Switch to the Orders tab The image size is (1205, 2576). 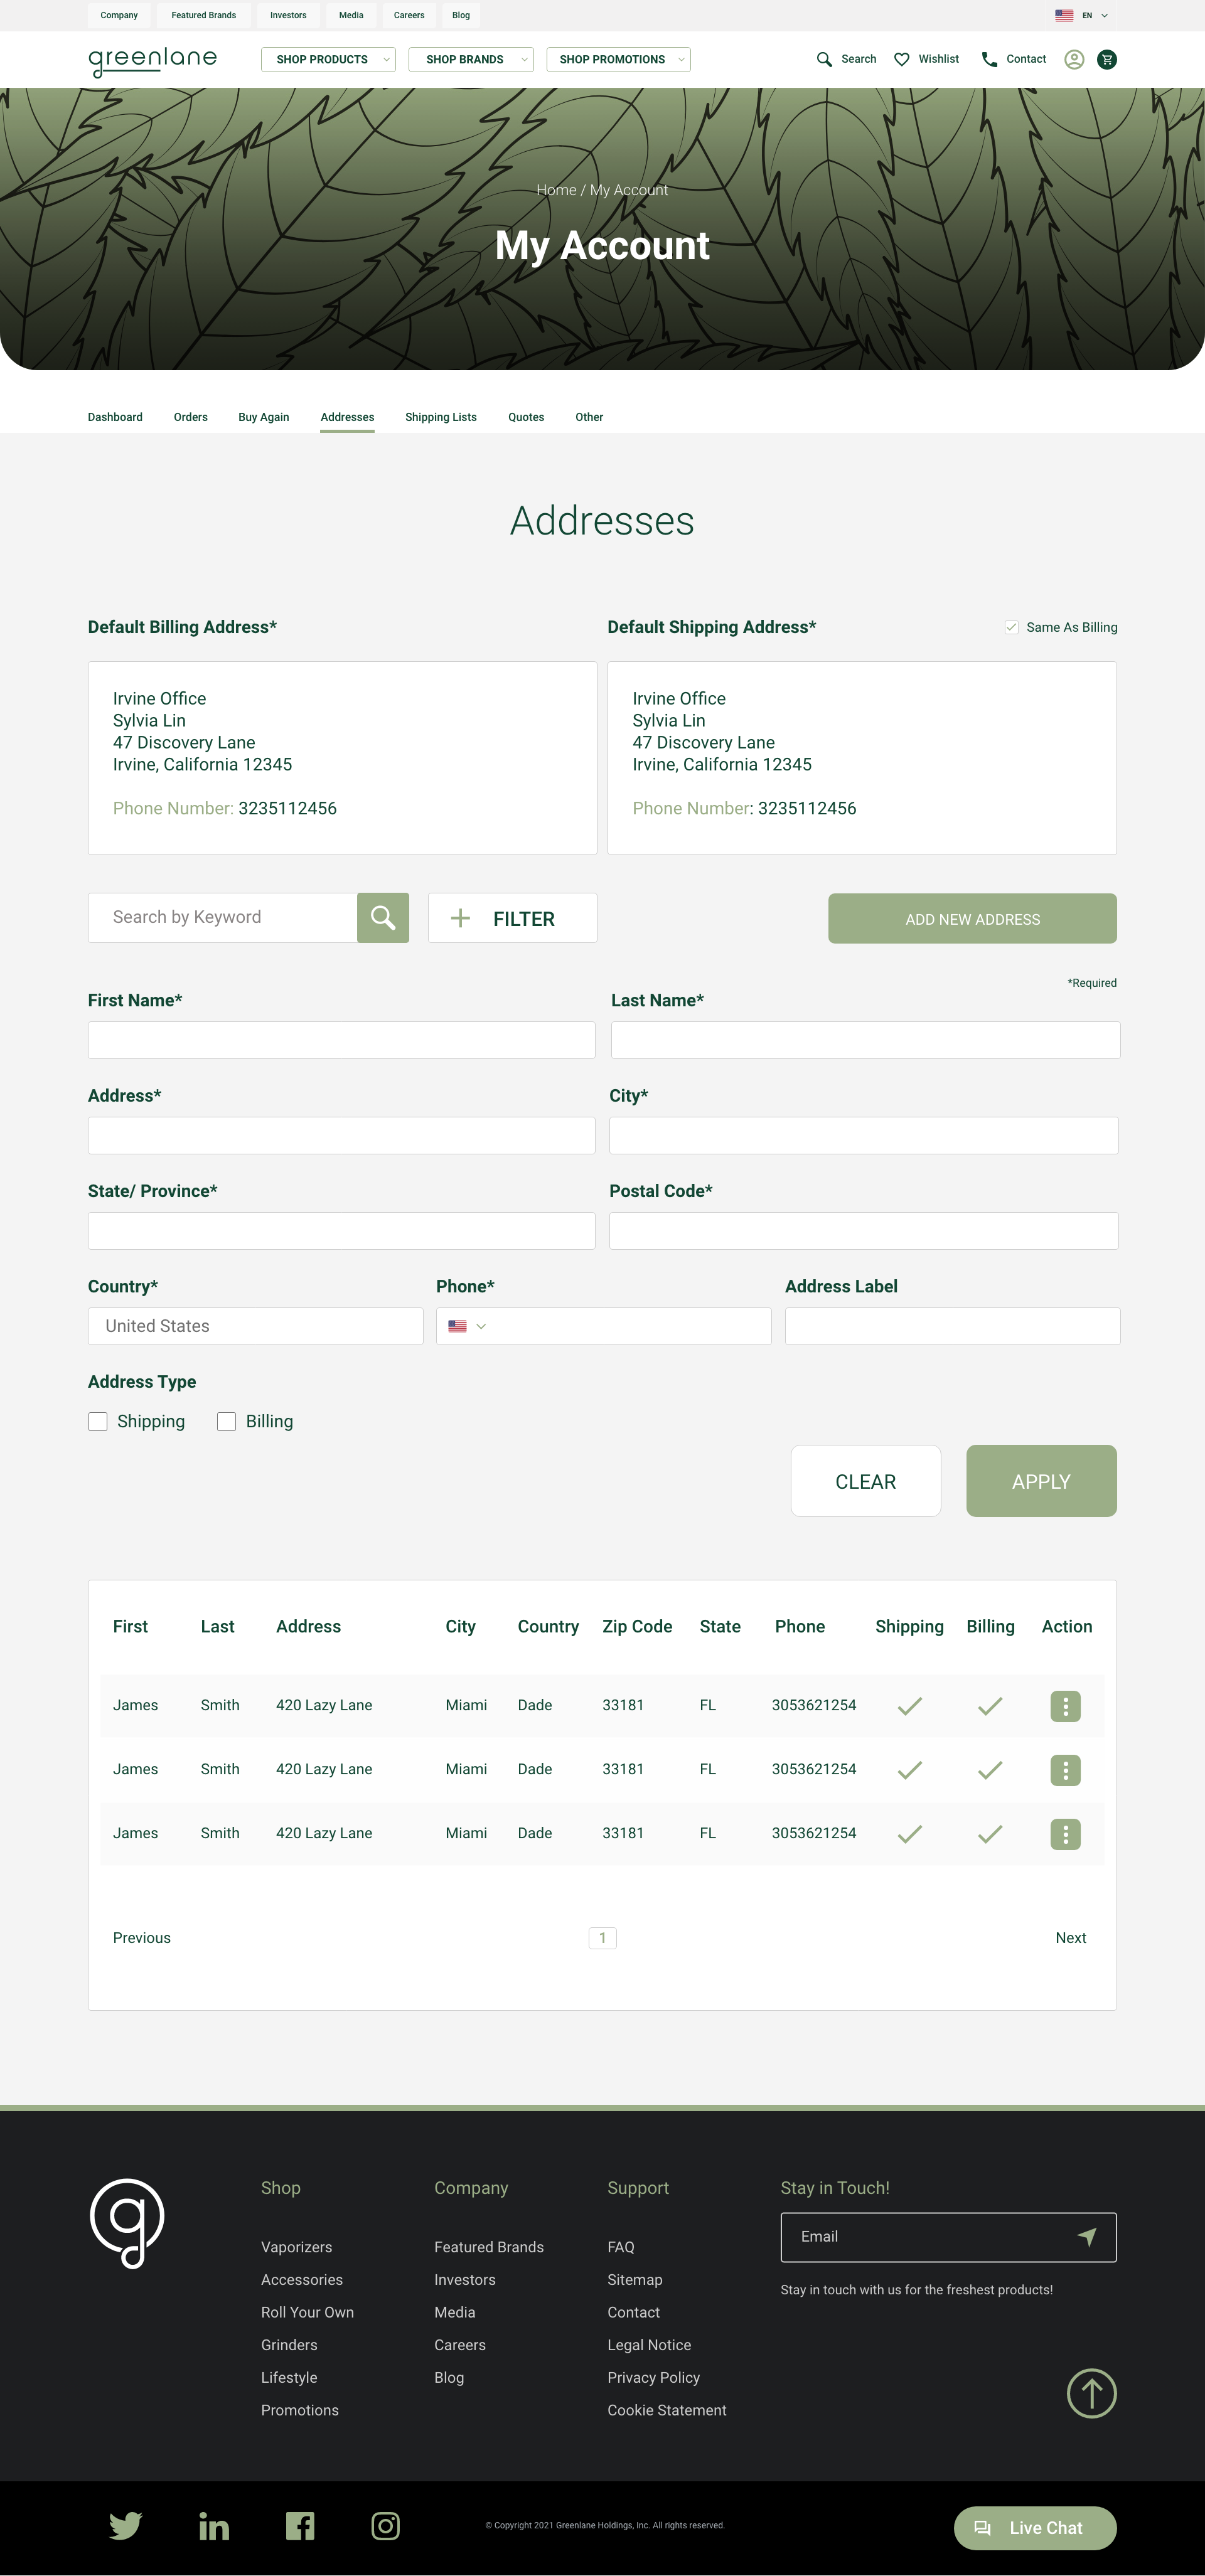pos(190,417)
